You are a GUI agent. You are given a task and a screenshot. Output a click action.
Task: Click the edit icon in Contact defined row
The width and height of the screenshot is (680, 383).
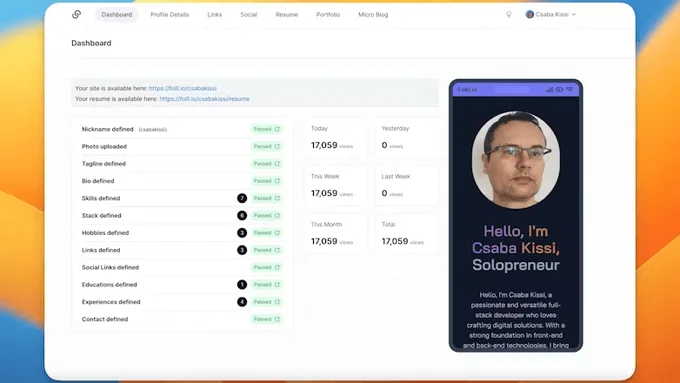tap(278, 319)
